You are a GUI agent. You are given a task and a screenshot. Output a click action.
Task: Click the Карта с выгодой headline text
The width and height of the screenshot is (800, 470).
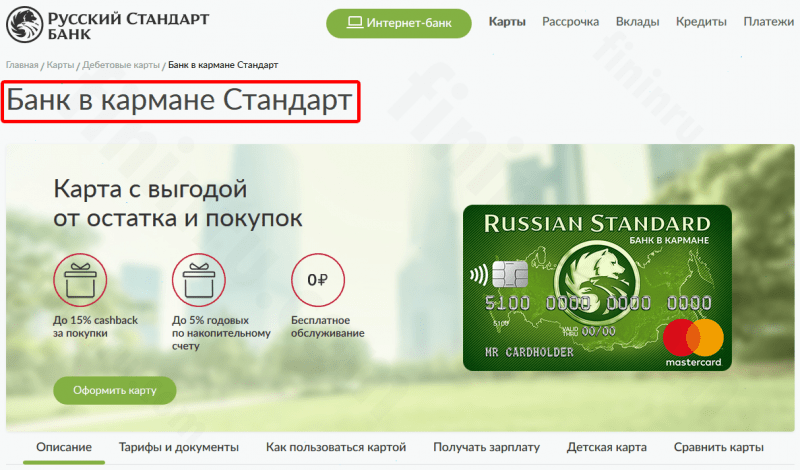coord(178,204)
